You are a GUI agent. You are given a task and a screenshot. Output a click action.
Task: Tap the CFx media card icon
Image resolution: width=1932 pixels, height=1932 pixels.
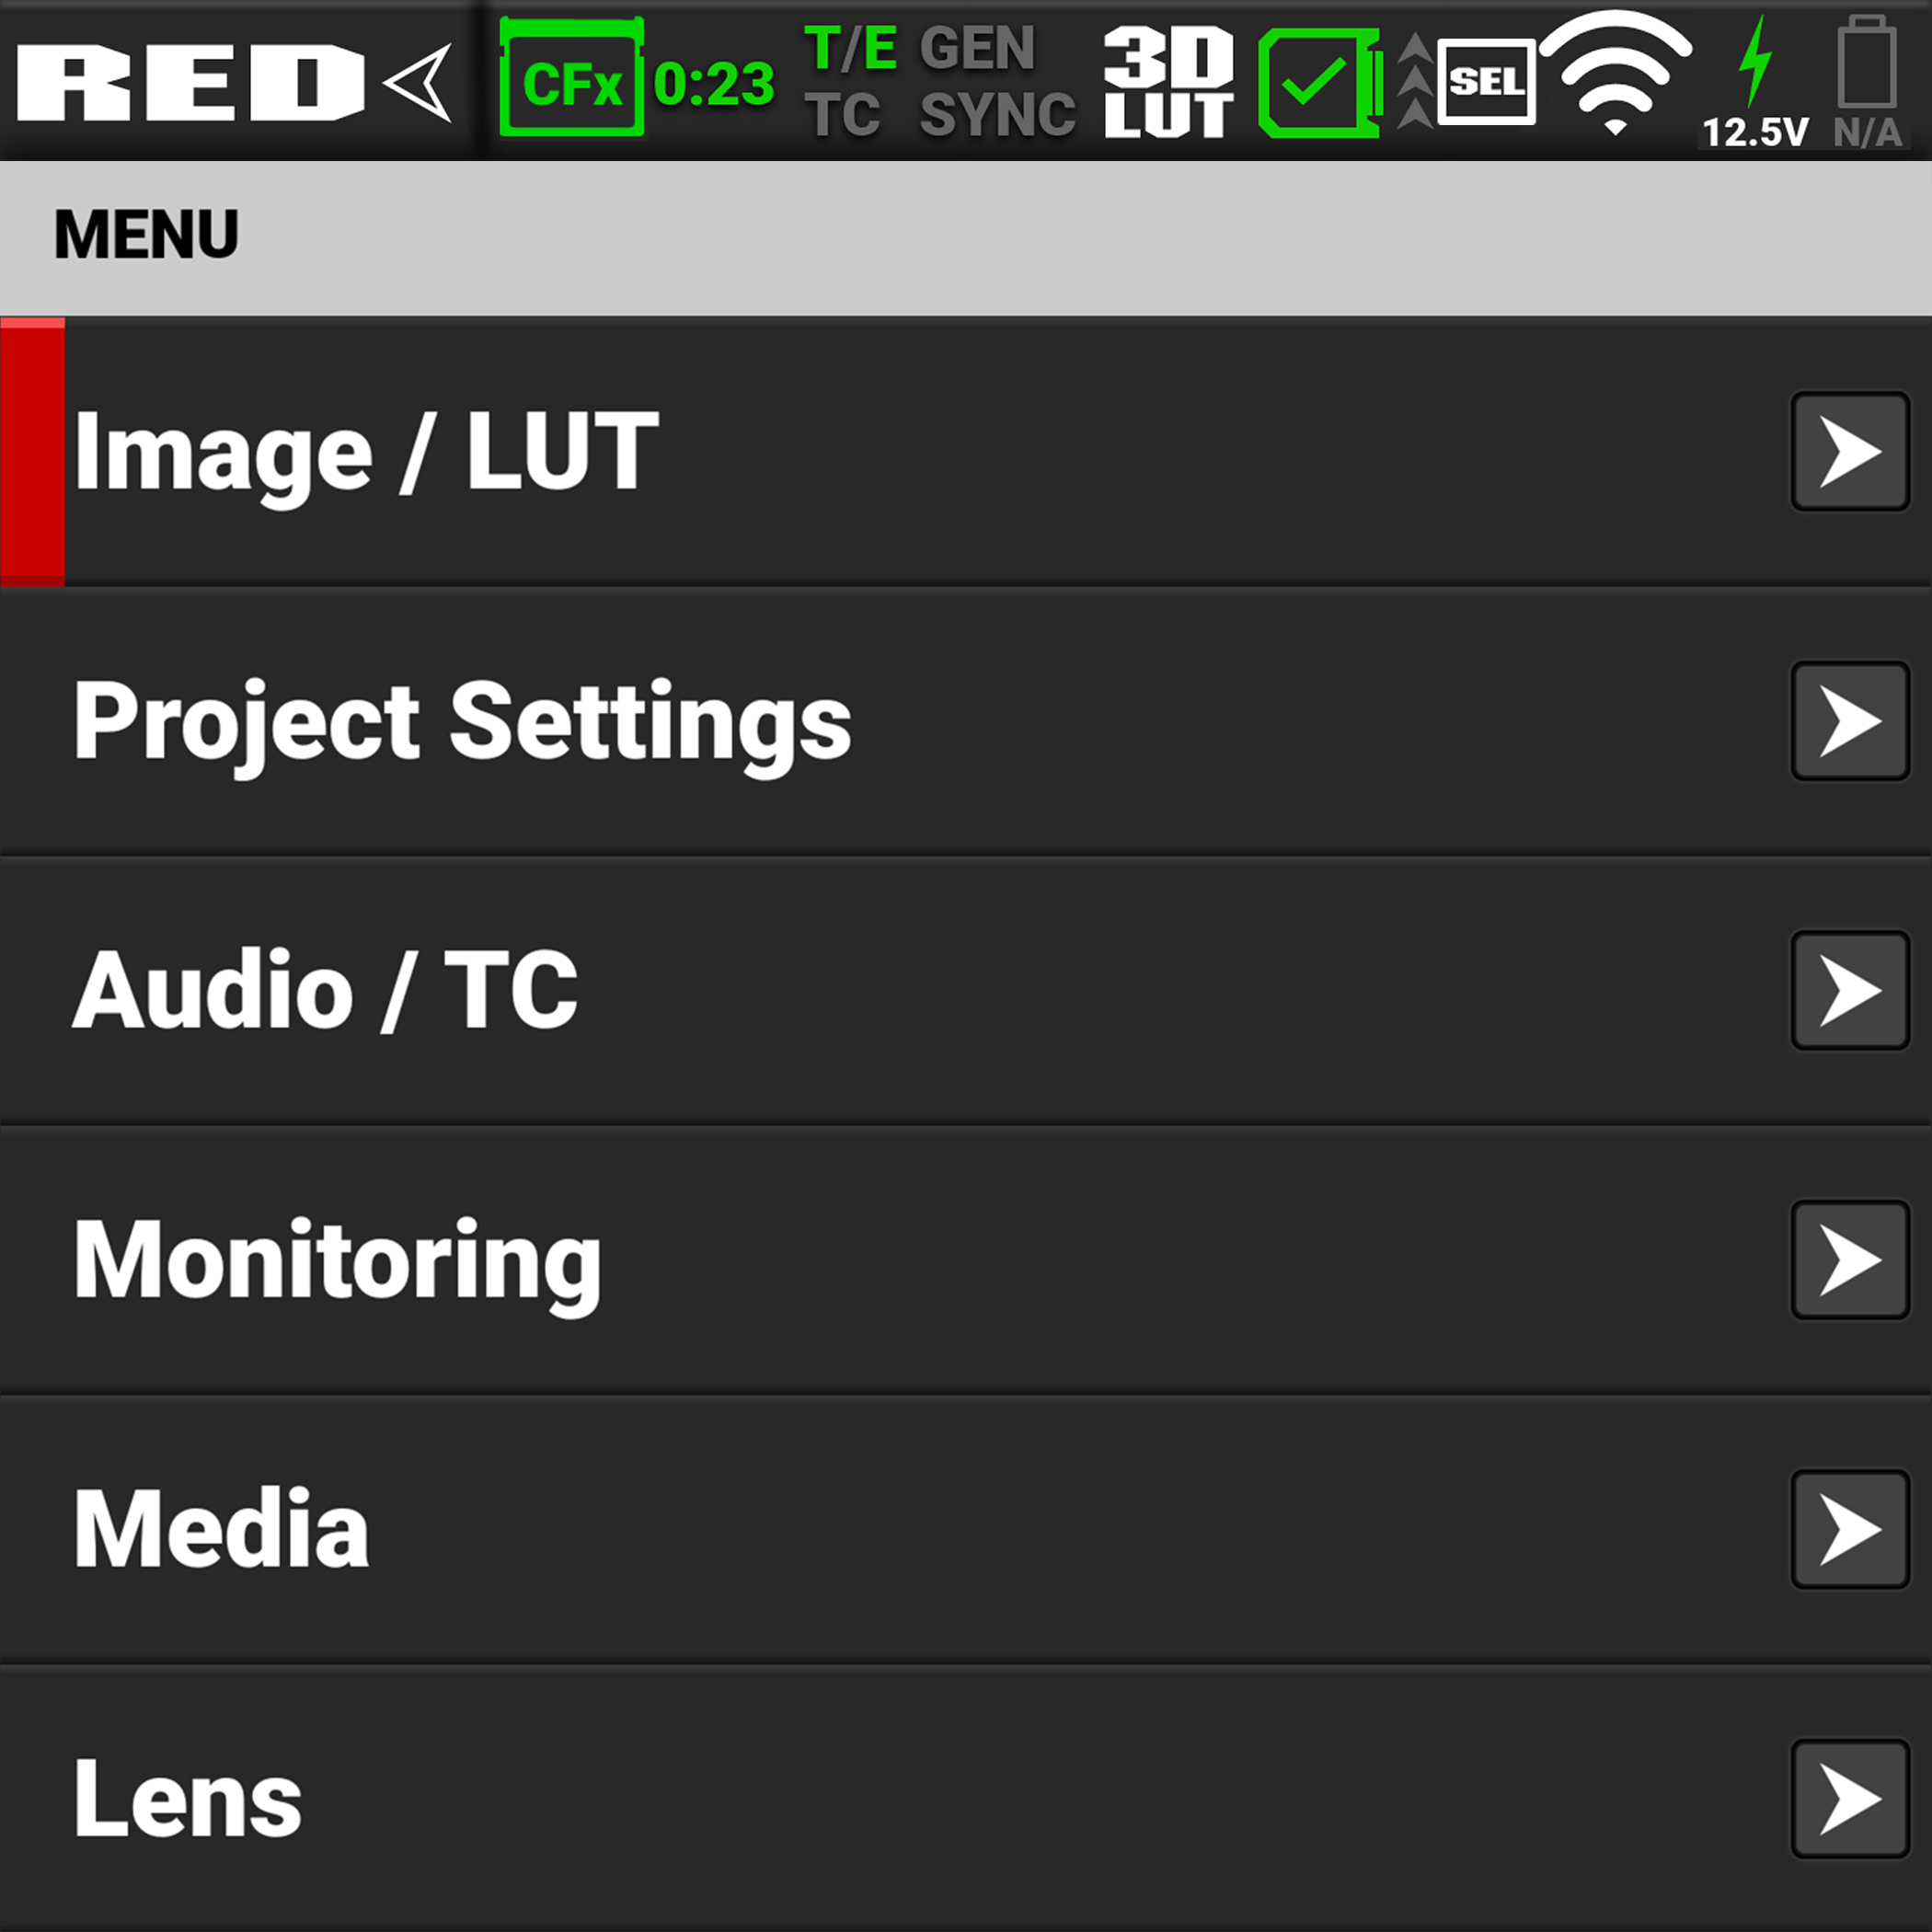[x=571, y=80]
